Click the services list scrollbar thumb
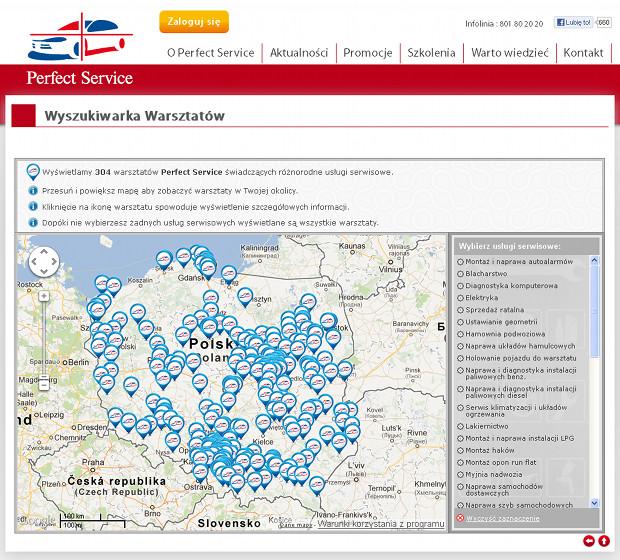 click(594, 311)
